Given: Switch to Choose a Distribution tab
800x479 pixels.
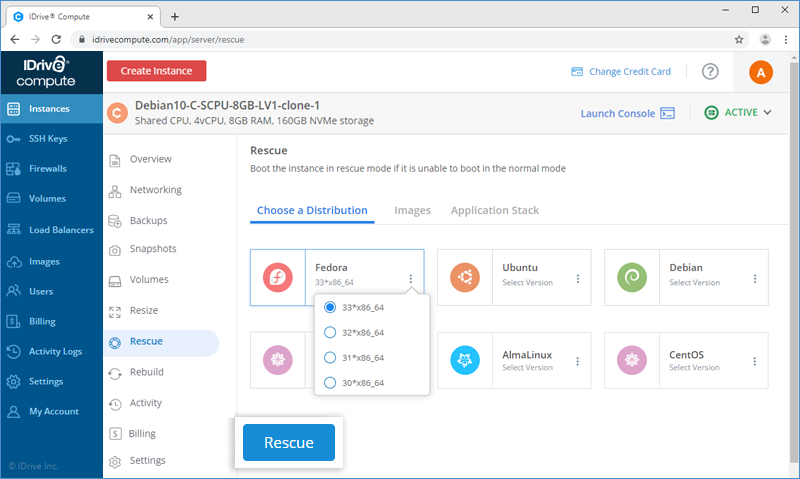Looking at the screenshot, I should point(312,210).
